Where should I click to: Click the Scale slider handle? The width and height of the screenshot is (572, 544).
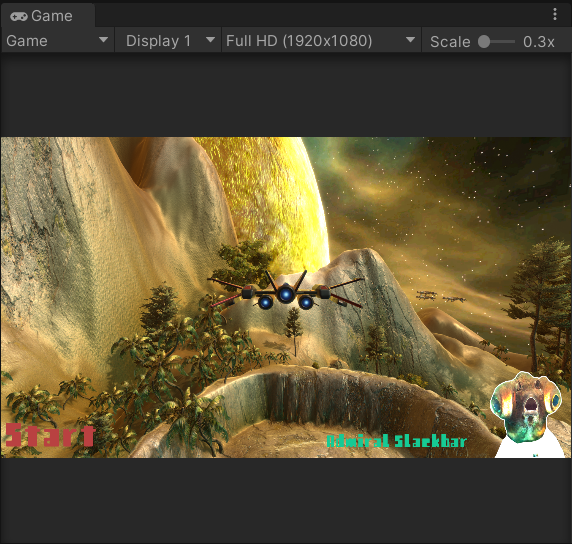[484, 41]
